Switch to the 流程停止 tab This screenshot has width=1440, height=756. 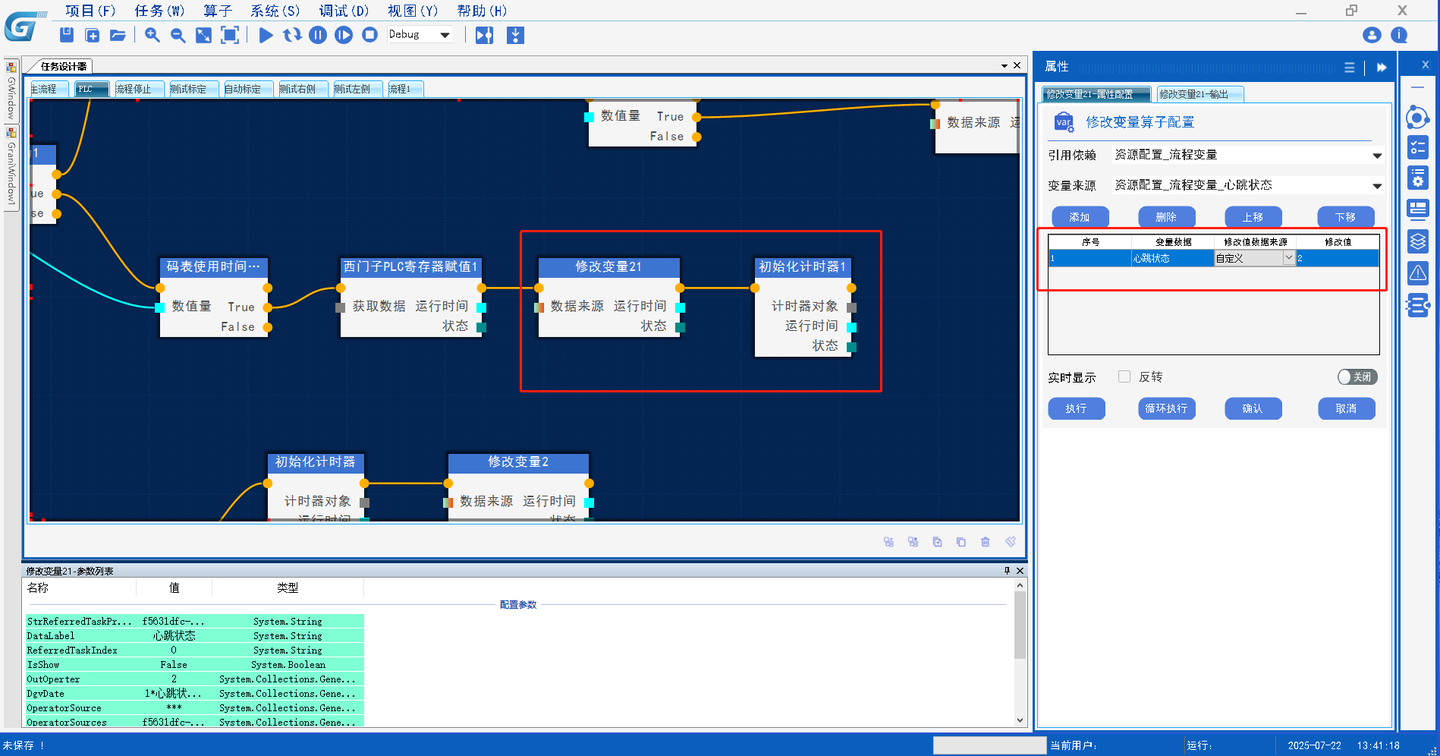(x=134, y=89)
